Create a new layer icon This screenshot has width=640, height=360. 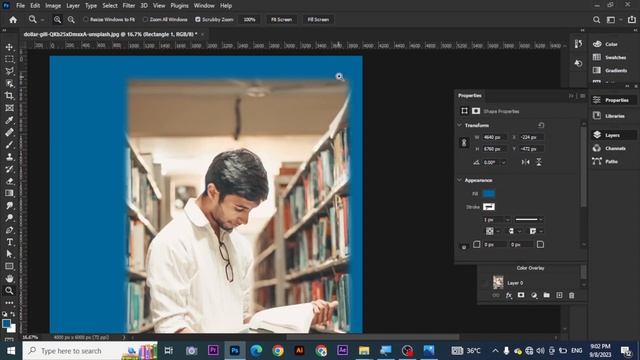click(x=559, y=295)
